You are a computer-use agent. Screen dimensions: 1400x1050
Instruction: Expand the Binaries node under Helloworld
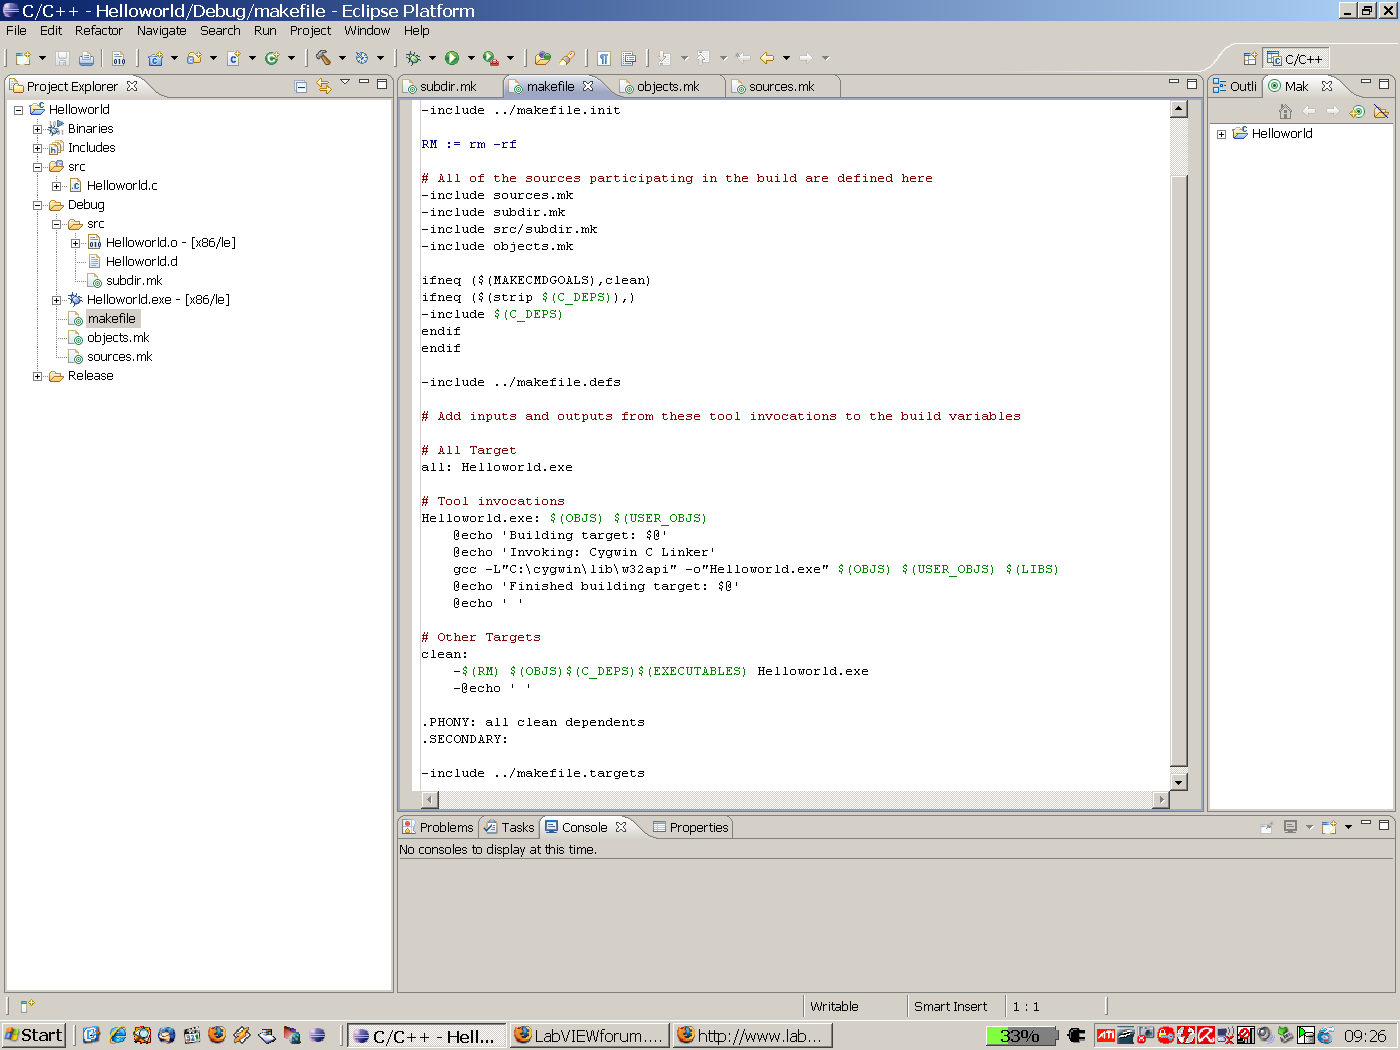[38, 129]
